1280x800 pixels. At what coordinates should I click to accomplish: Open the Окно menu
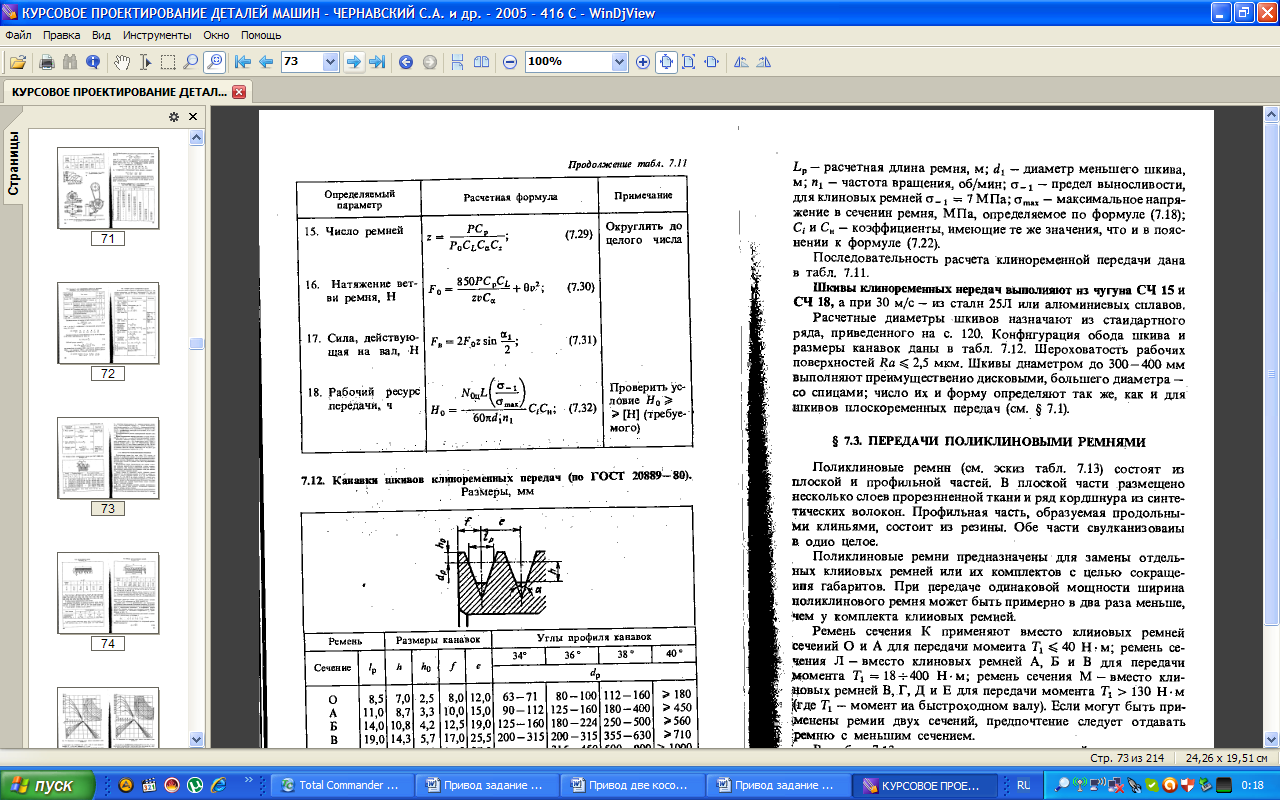click(216, 35)
